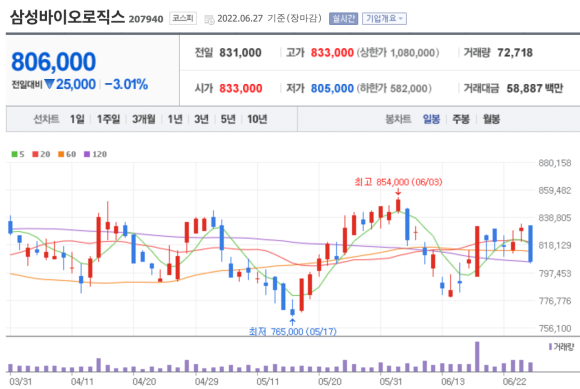This screenshot has width=580, height=389.
Task: Click the 880,158 price axis label
Action: point(555,163)
